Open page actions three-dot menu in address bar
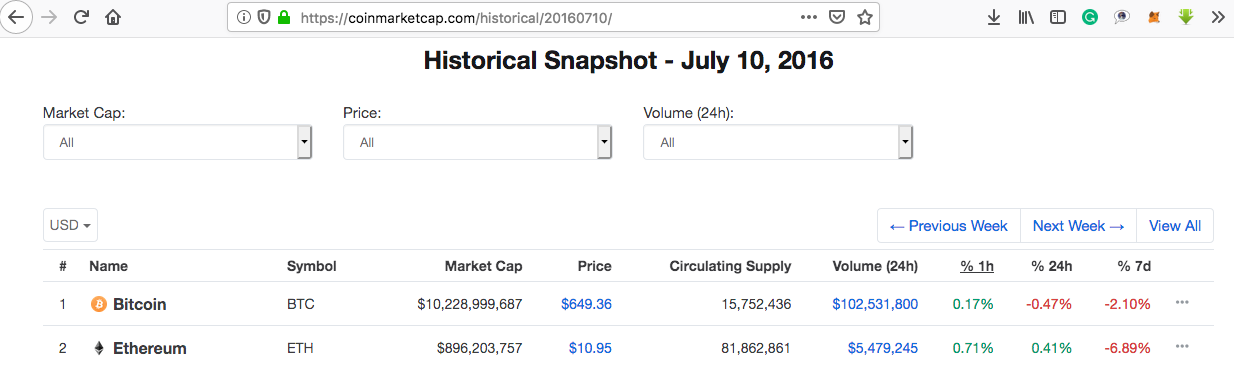 [x=809, y=17]
